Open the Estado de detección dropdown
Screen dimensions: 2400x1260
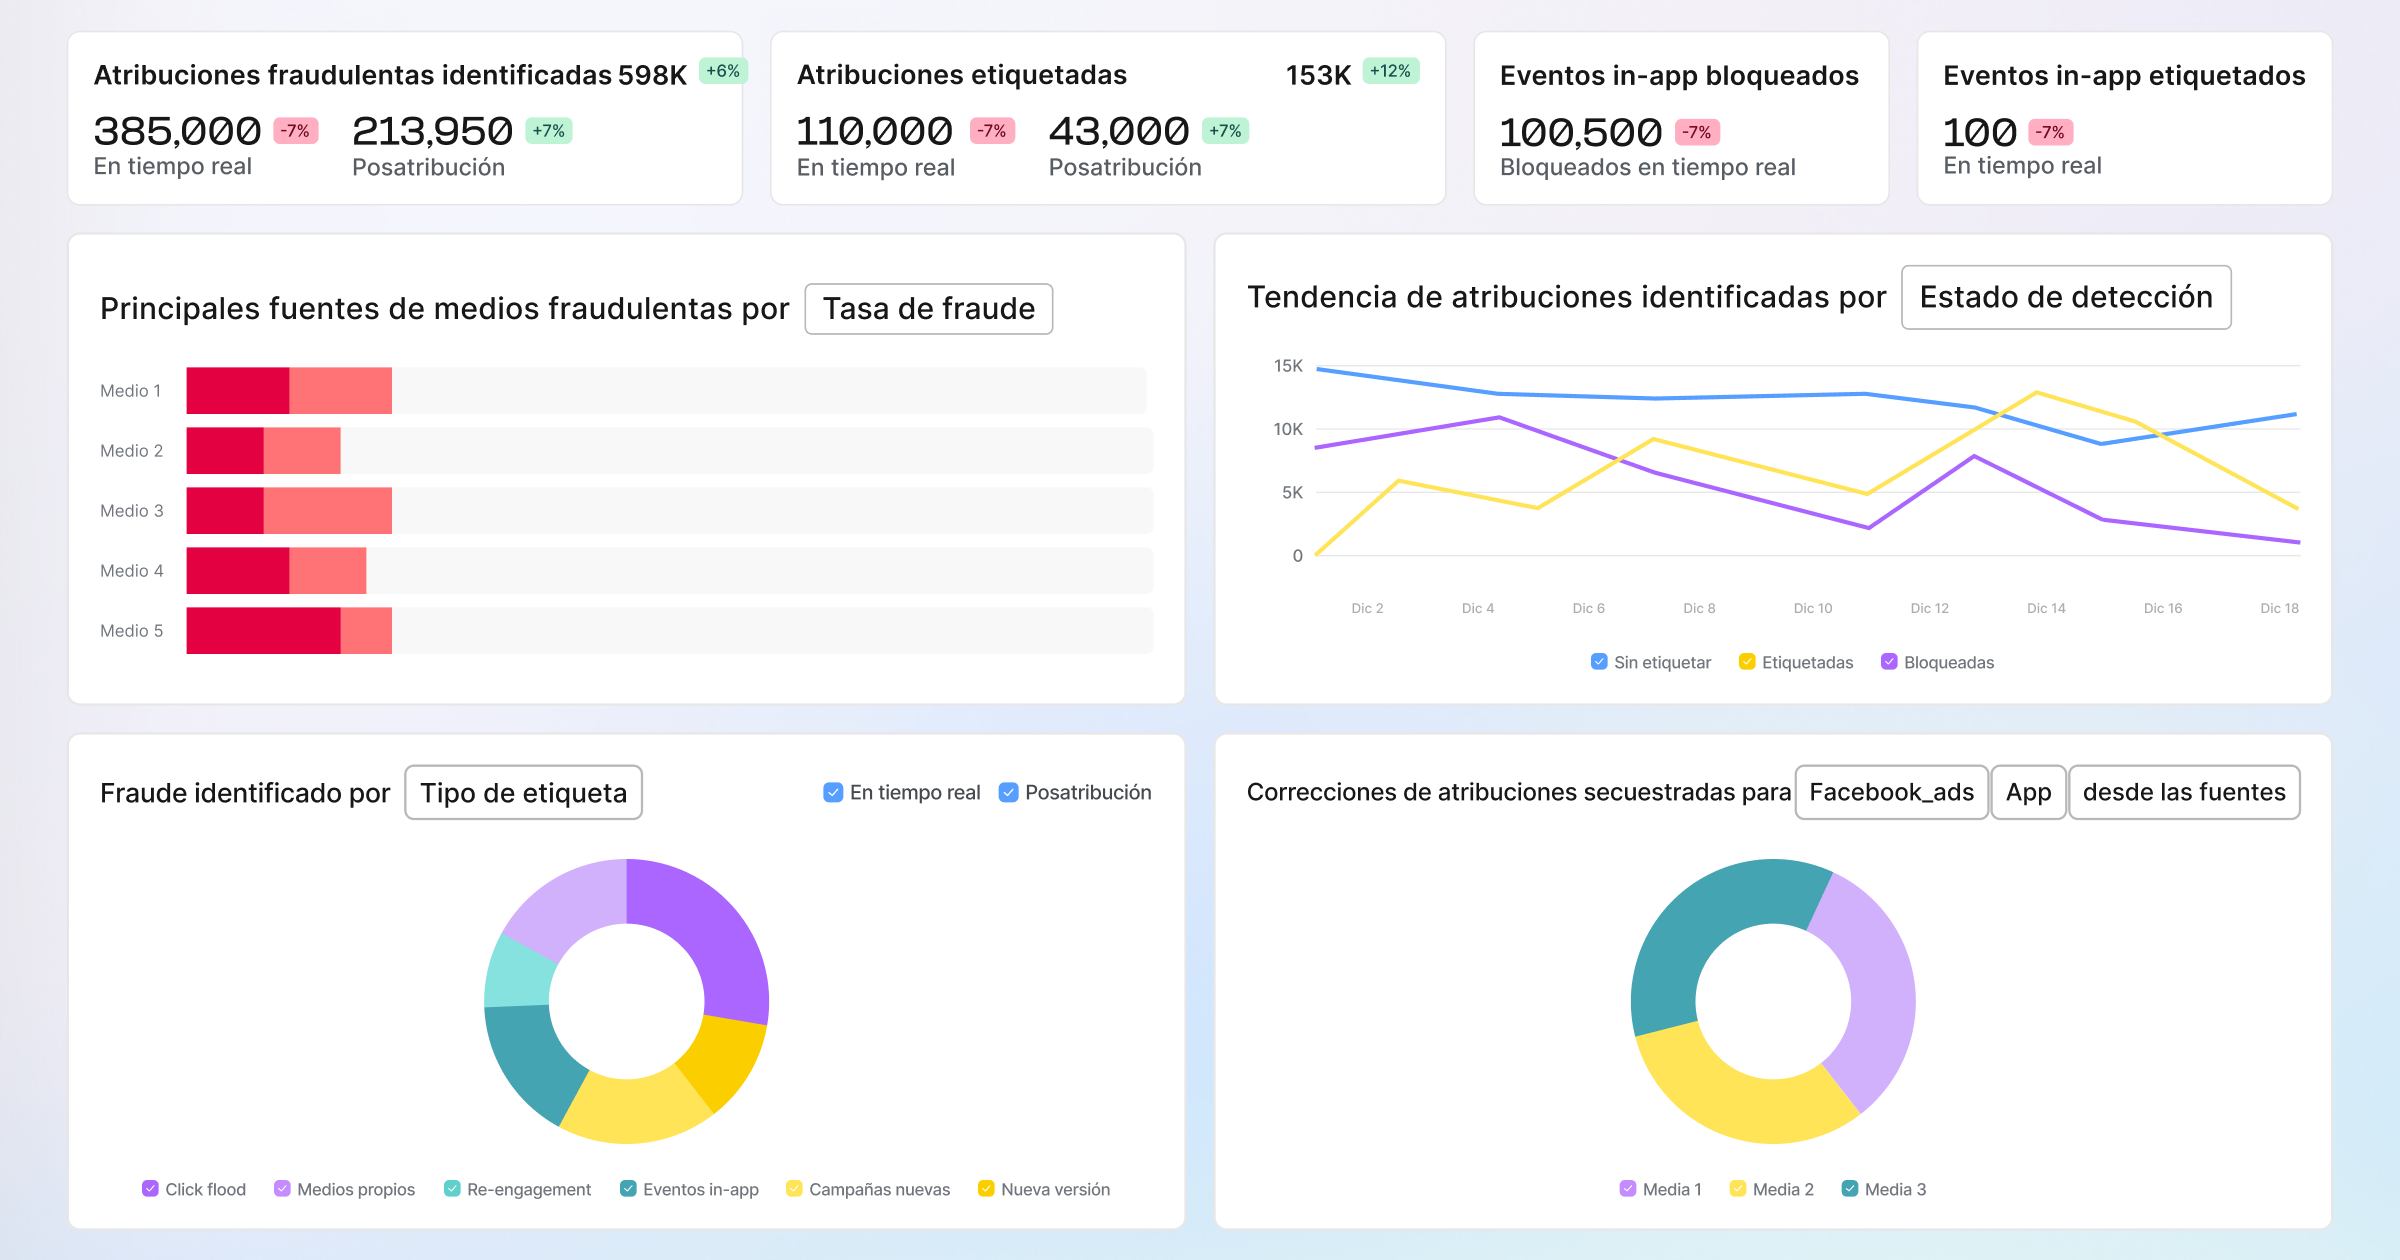point(2066,297)
